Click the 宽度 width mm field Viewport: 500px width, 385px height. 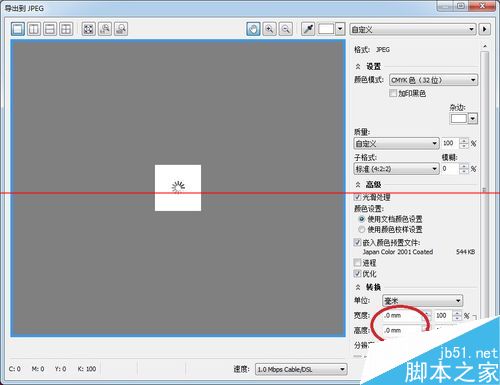click(x=403, y=315)
